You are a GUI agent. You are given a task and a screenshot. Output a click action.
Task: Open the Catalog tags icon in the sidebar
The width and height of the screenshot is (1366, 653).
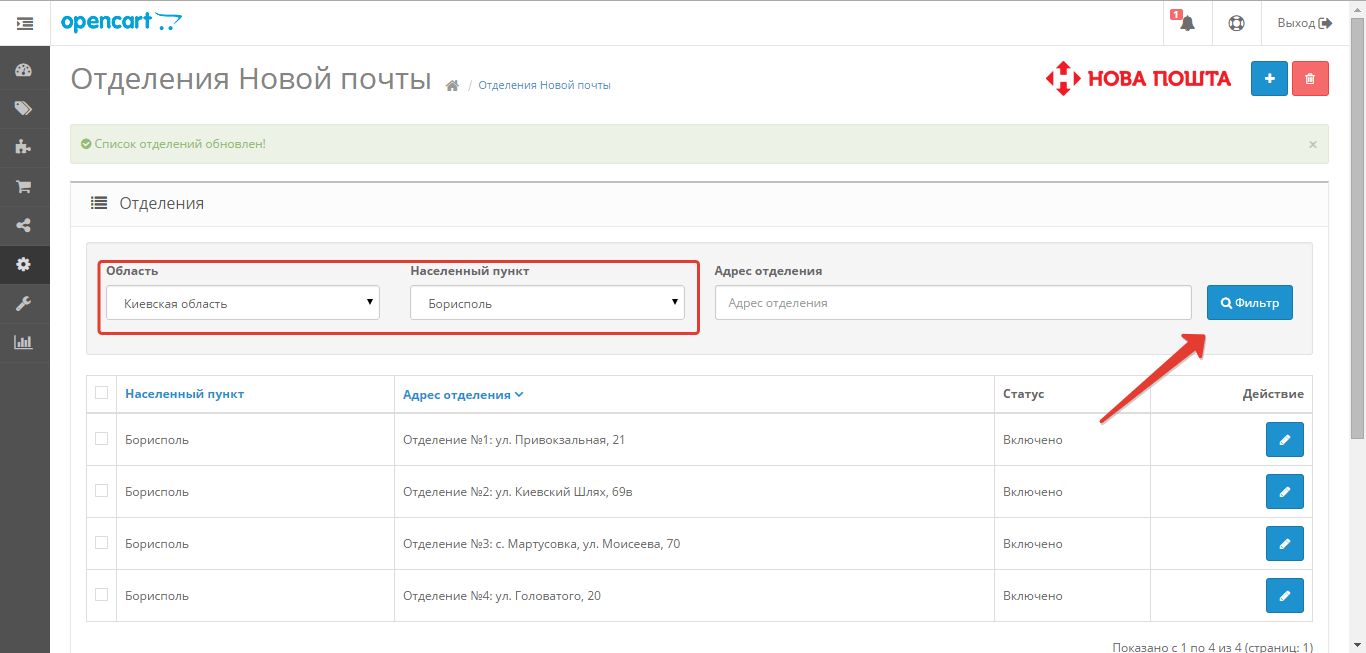tap(24, 109)
